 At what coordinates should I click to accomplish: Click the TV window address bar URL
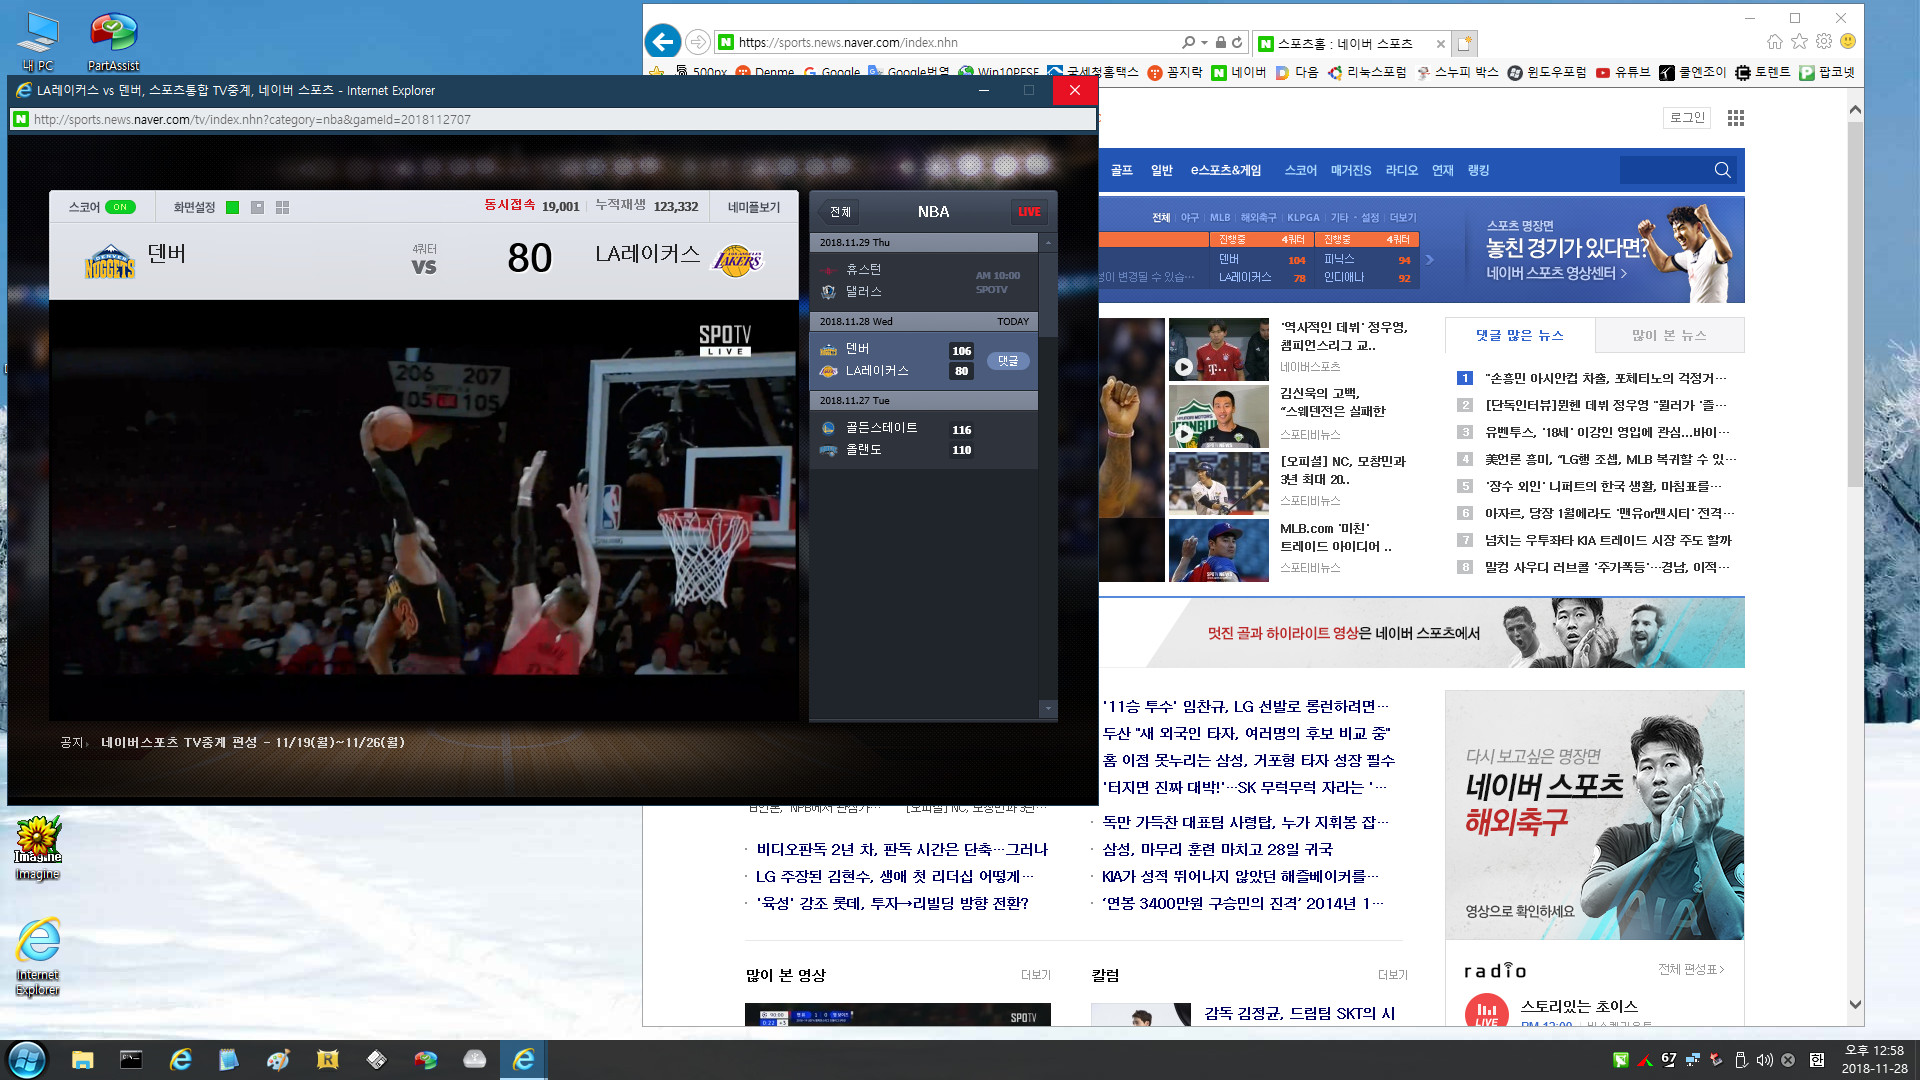click(252, 119)
